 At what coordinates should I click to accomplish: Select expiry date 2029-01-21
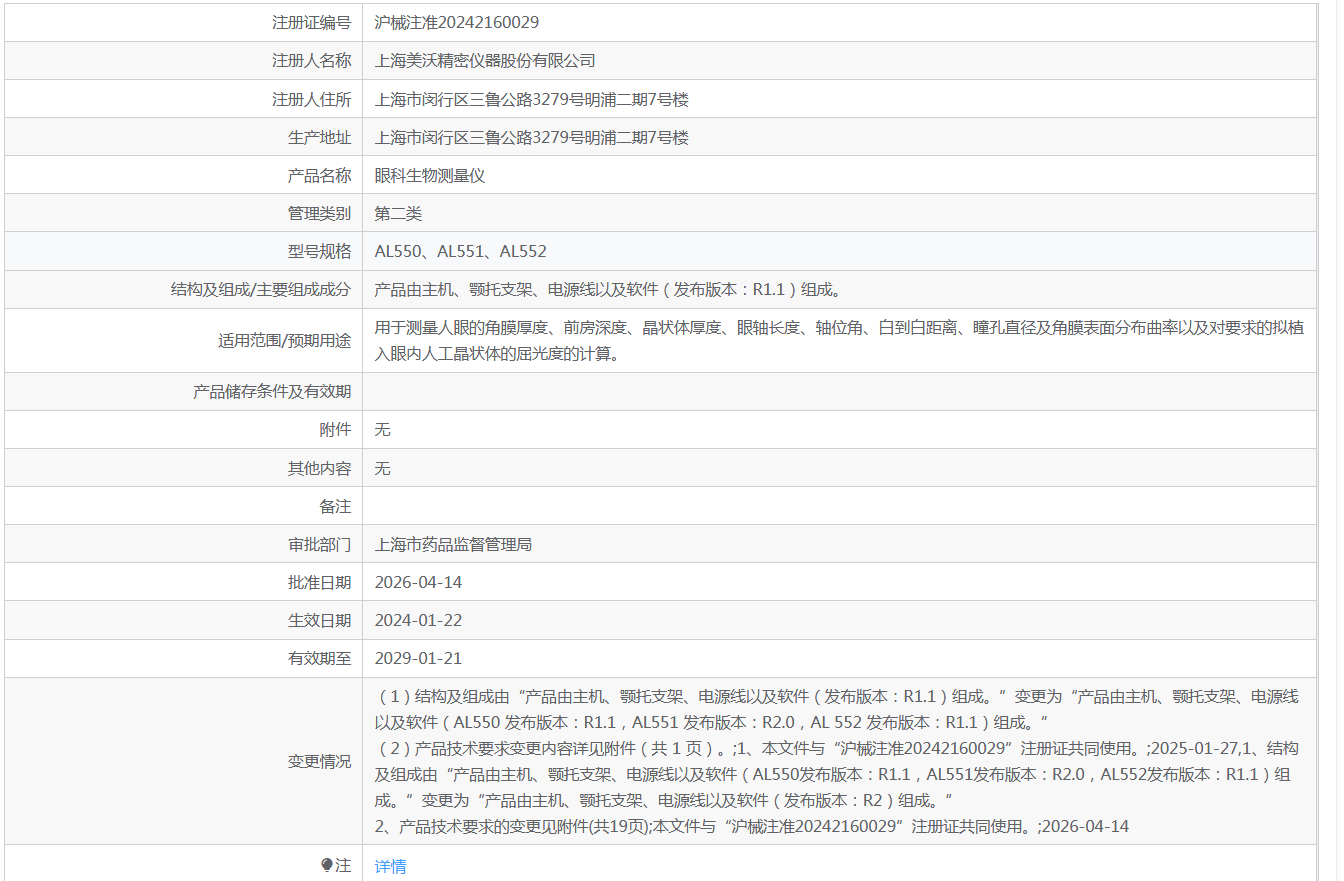click(x=419, y=658)
